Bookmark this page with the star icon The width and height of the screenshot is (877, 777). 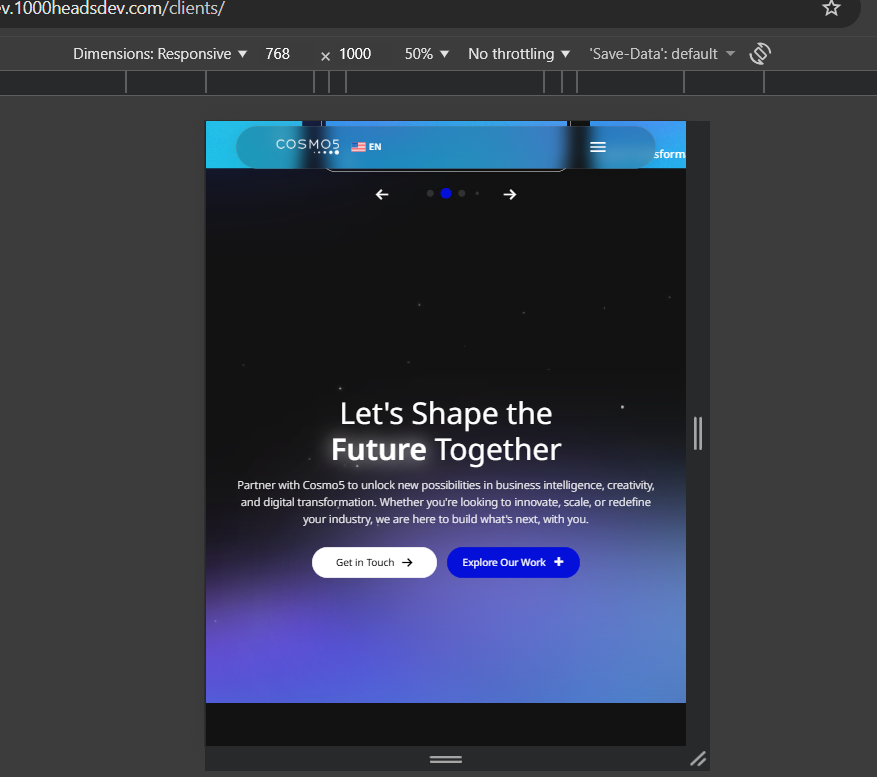coord(831,8)
